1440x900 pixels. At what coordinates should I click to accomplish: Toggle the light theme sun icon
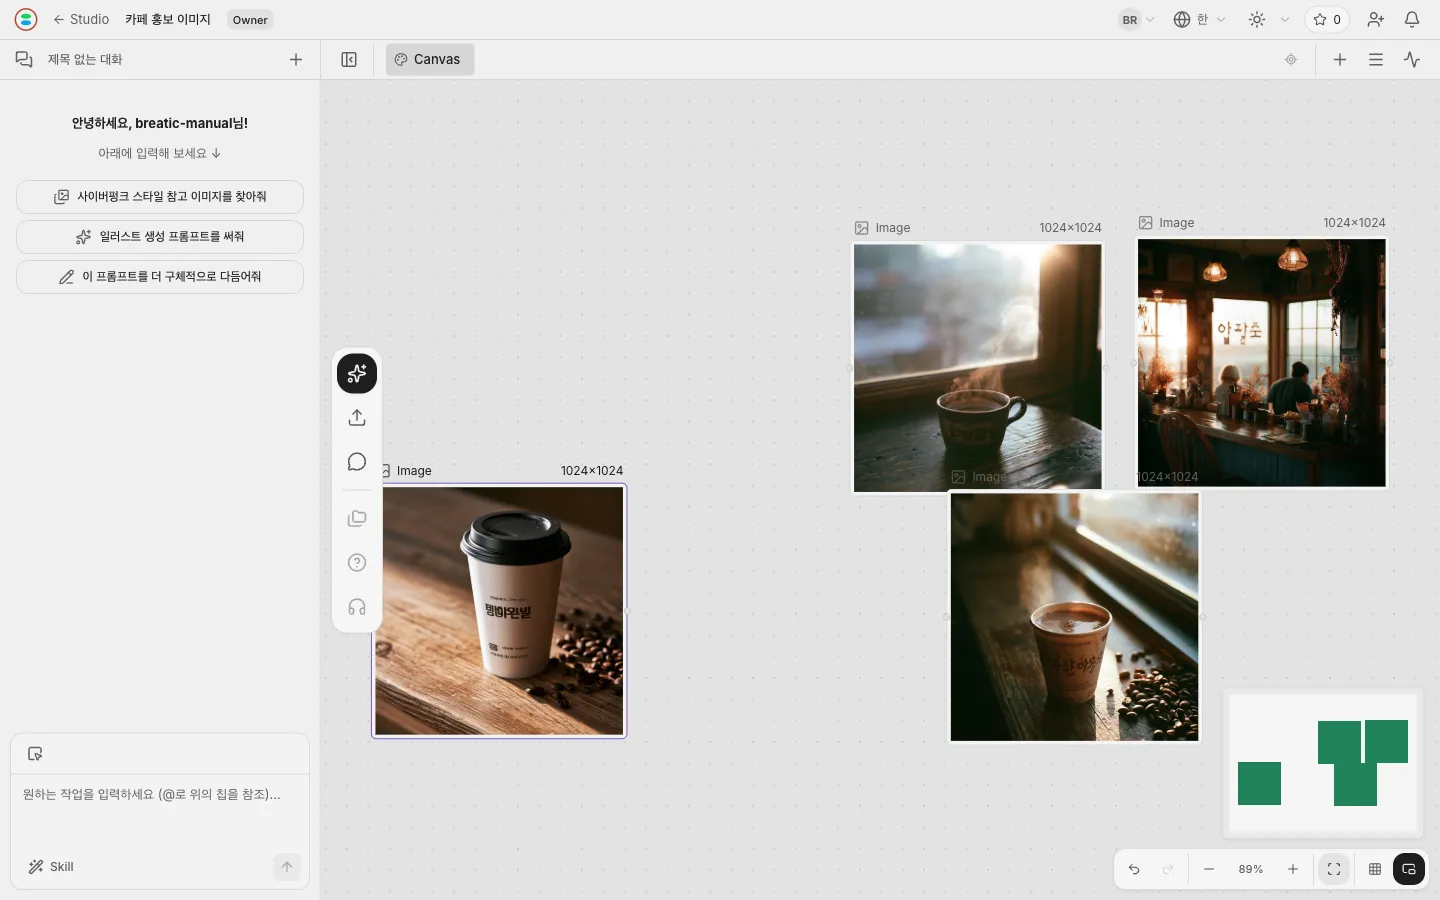click(1257, 20)
